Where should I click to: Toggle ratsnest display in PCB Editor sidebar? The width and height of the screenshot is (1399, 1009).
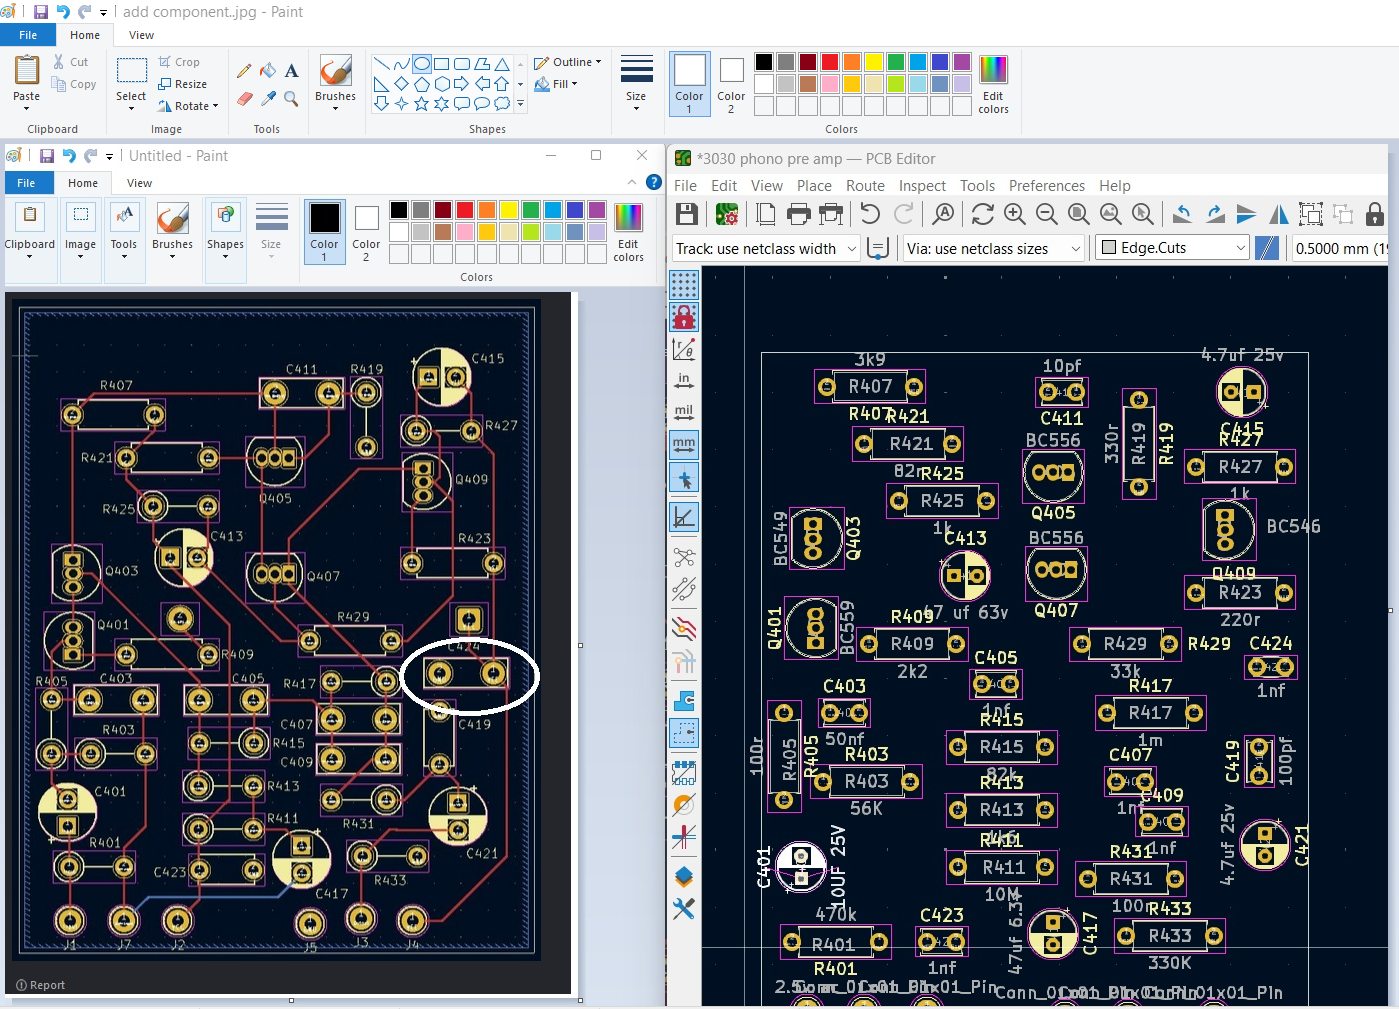click(x=684, y=556)
